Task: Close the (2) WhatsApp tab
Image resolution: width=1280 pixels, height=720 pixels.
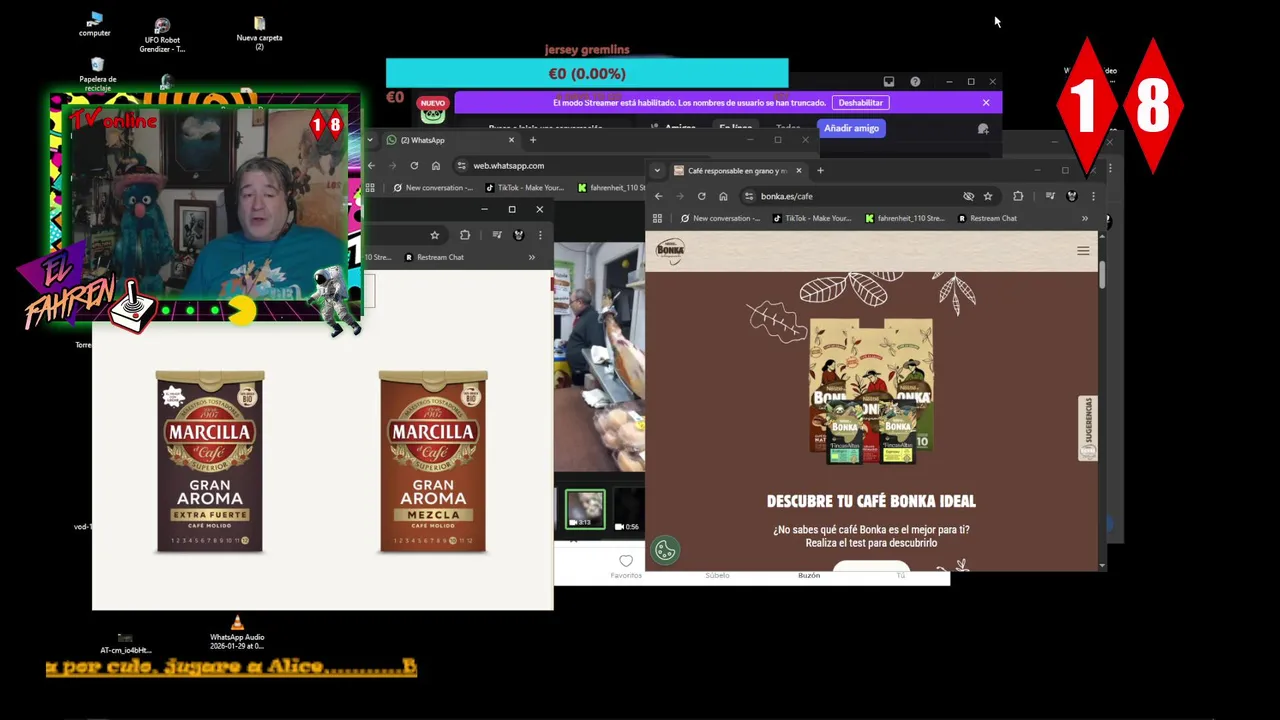Action: pos(511,140)
